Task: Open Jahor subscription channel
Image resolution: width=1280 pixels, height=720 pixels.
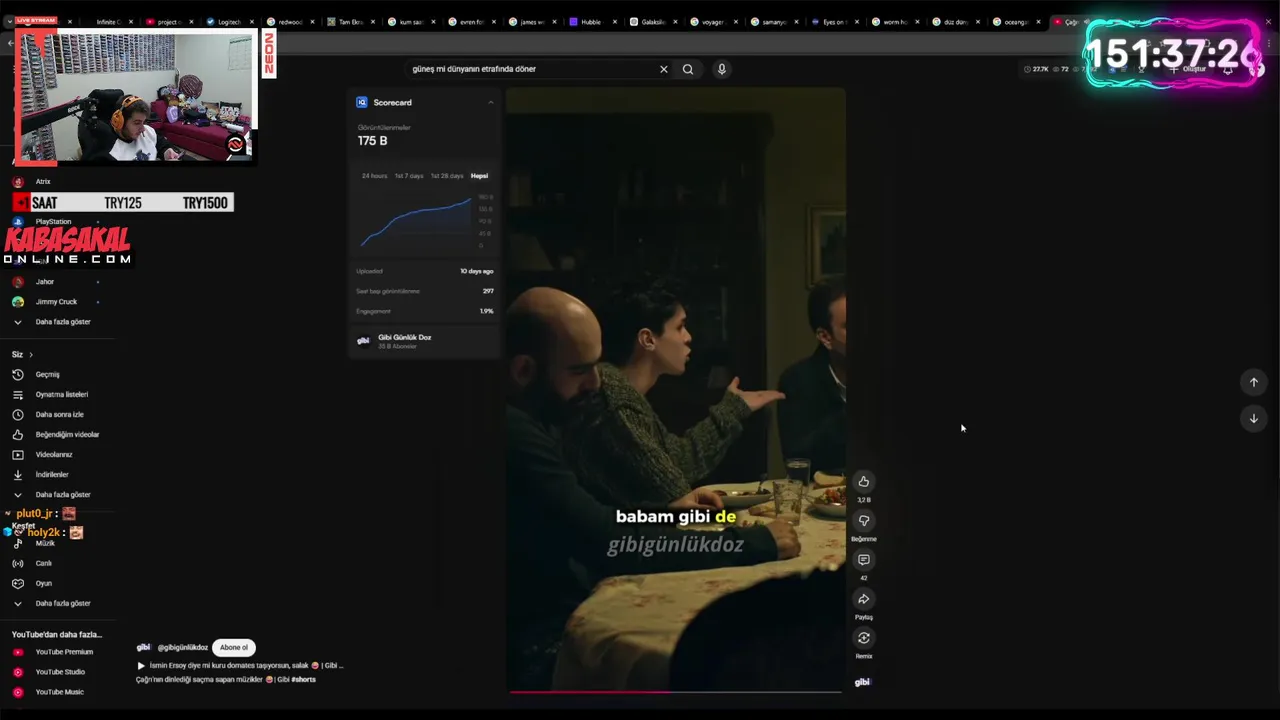Action: (44, 282)
